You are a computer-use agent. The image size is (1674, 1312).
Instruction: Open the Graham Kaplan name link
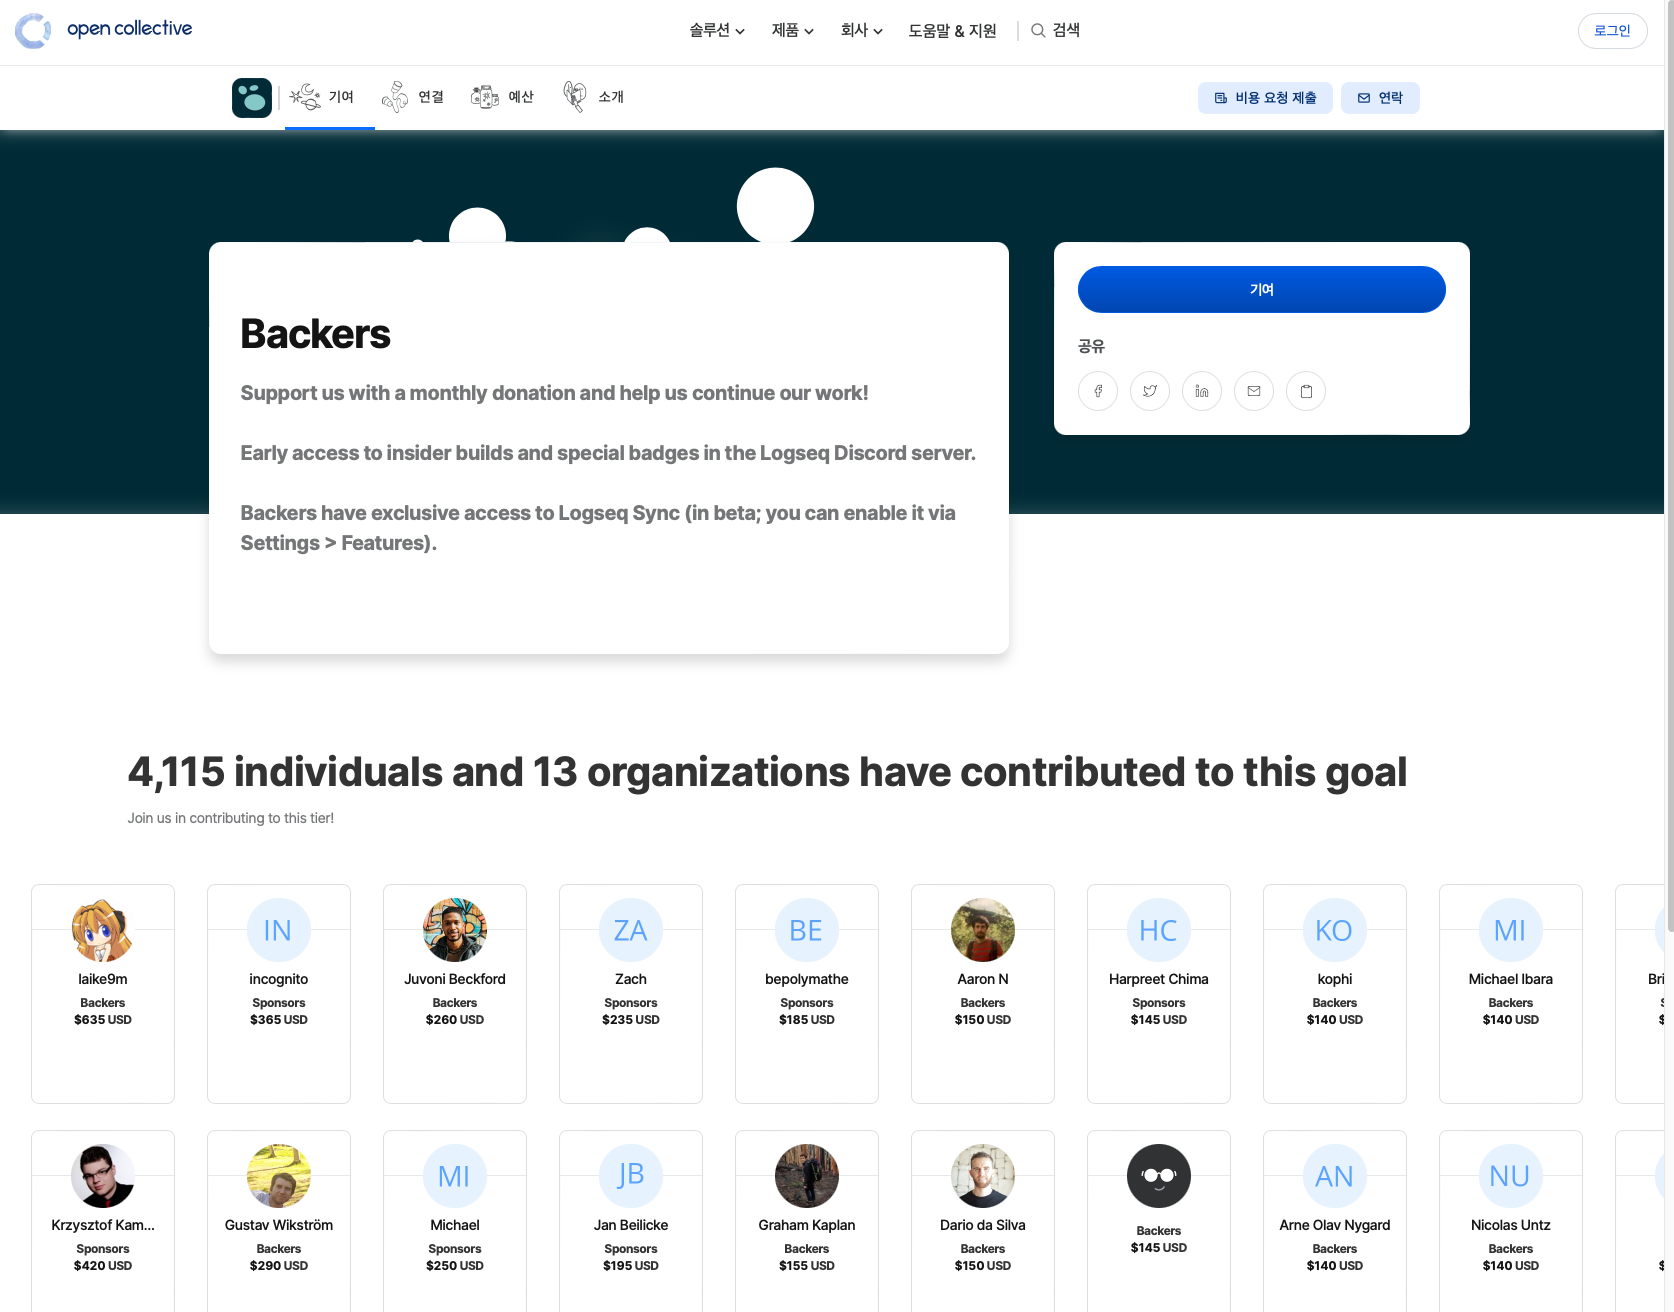[807, 1225]
